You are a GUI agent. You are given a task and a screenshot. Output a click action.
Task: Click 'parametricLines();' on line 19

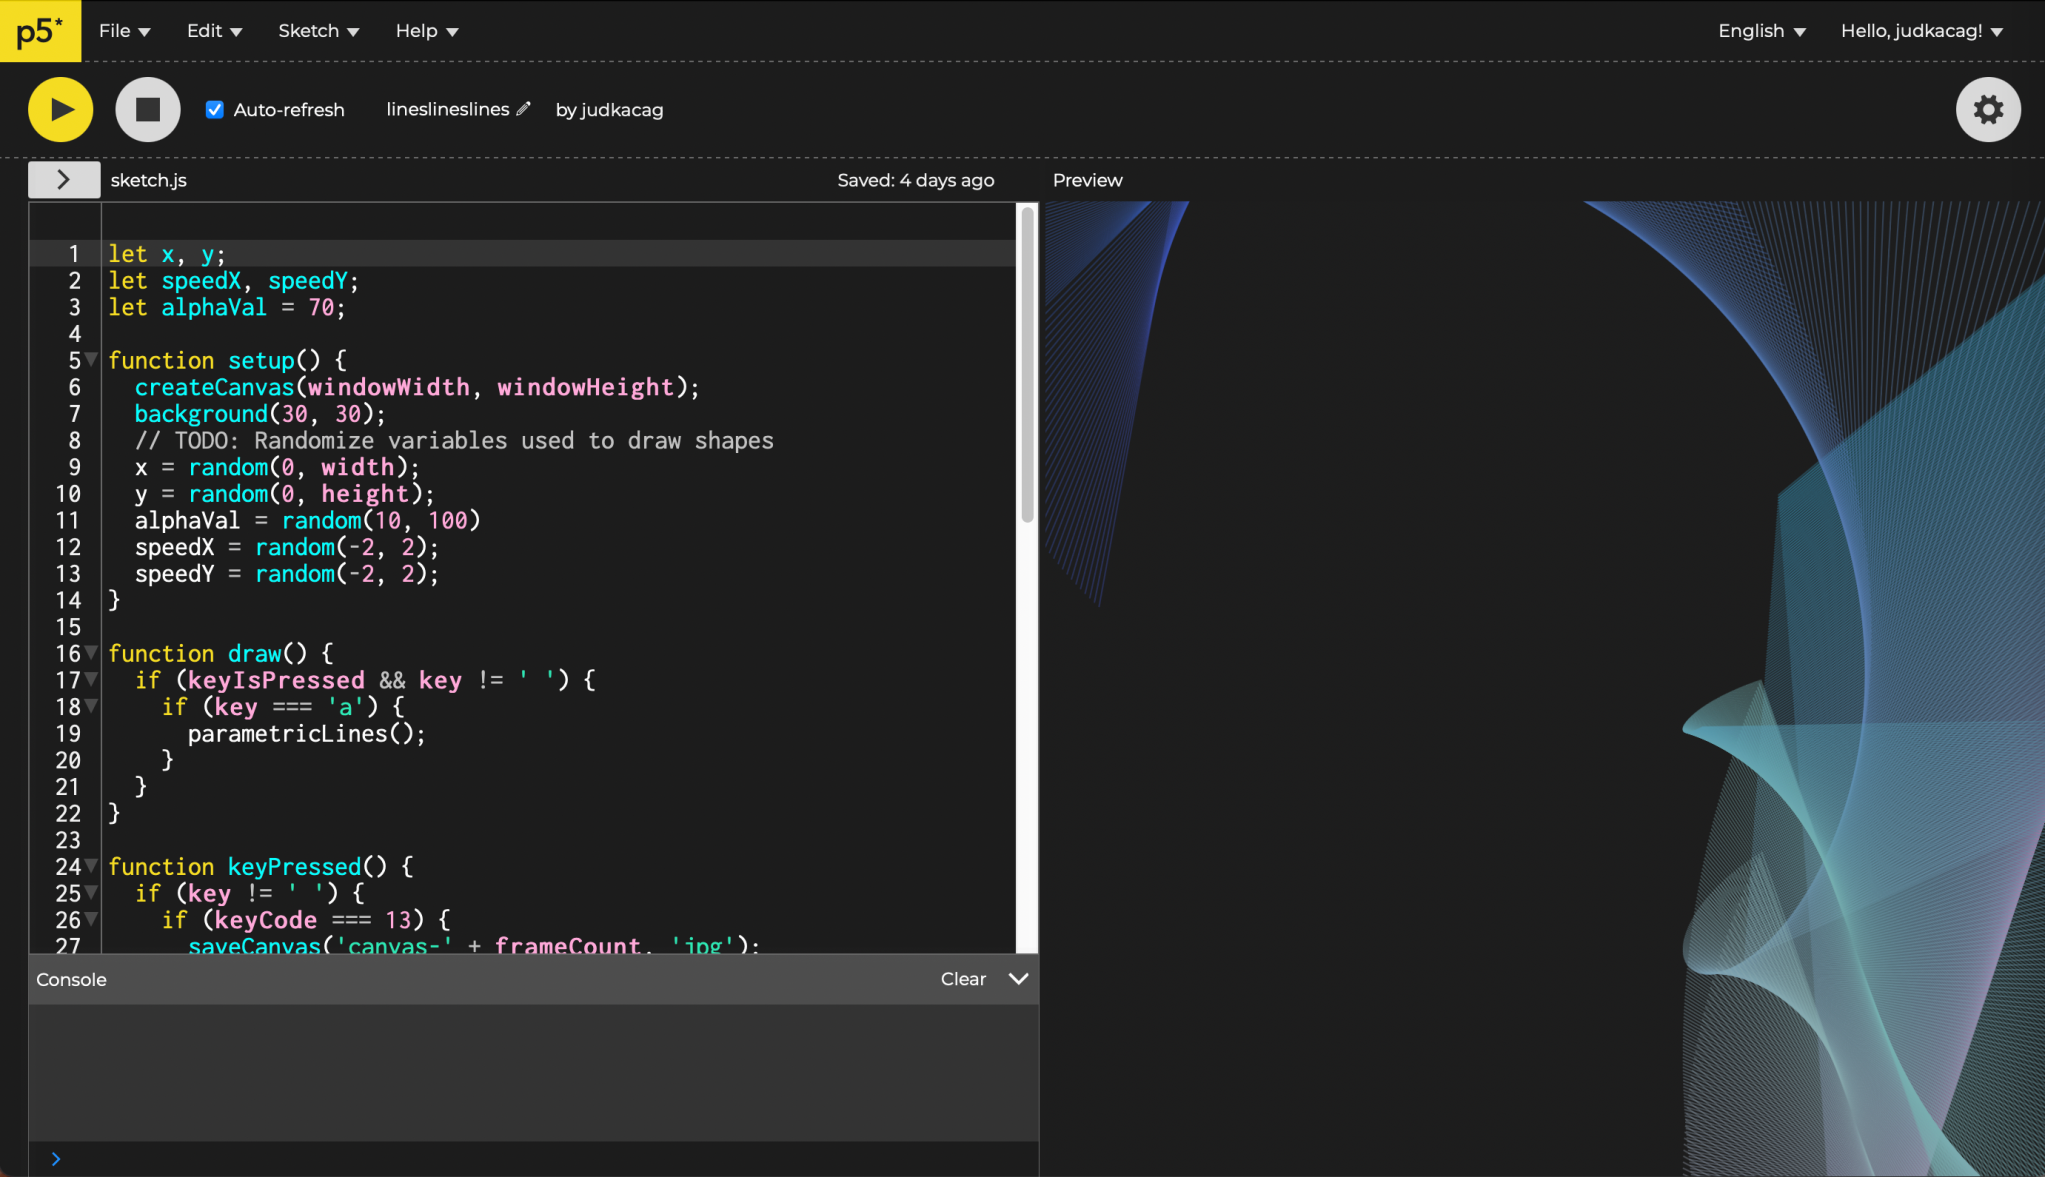[x=306, y=733]
